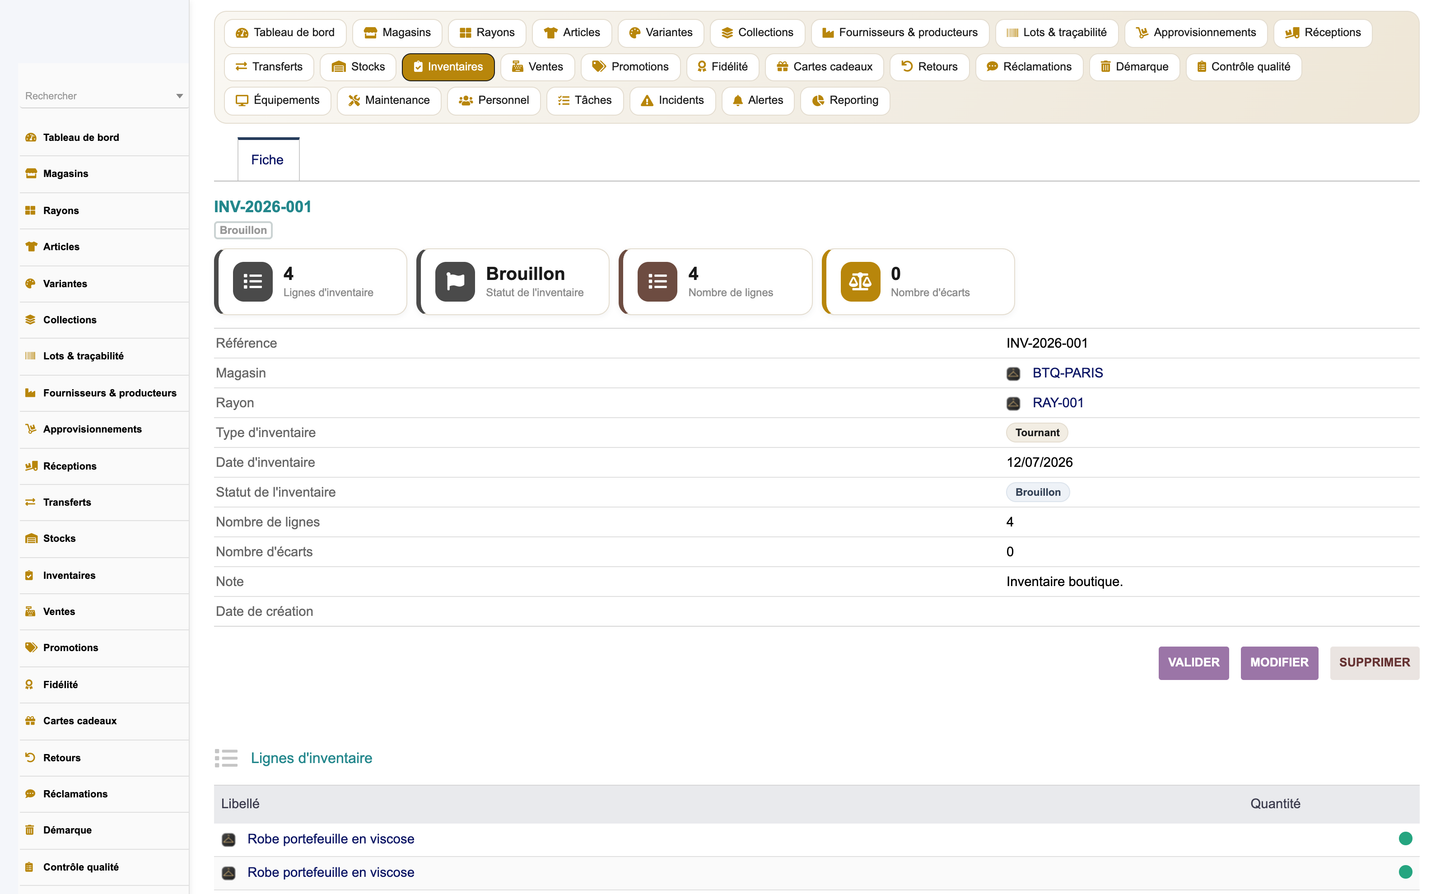
Task: Click the list icon beside Lignes d'inventaire heading
Action: click(226, 758)
